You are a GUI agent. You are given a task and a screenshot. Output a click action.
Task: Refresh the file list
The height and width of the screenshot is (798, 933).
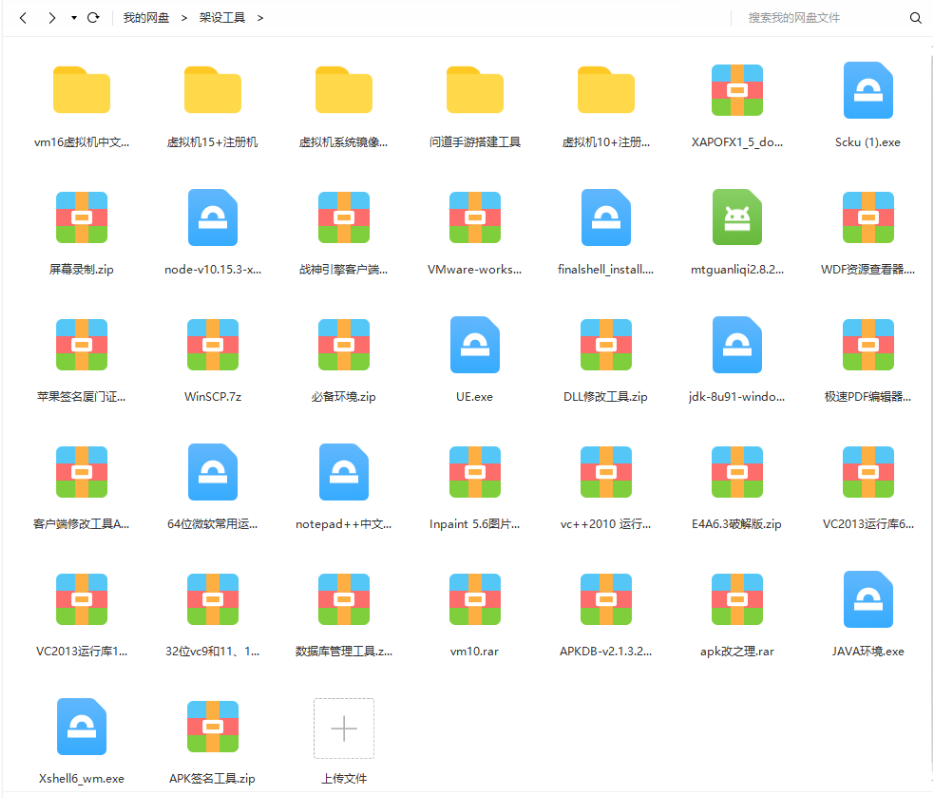point(93,18)
